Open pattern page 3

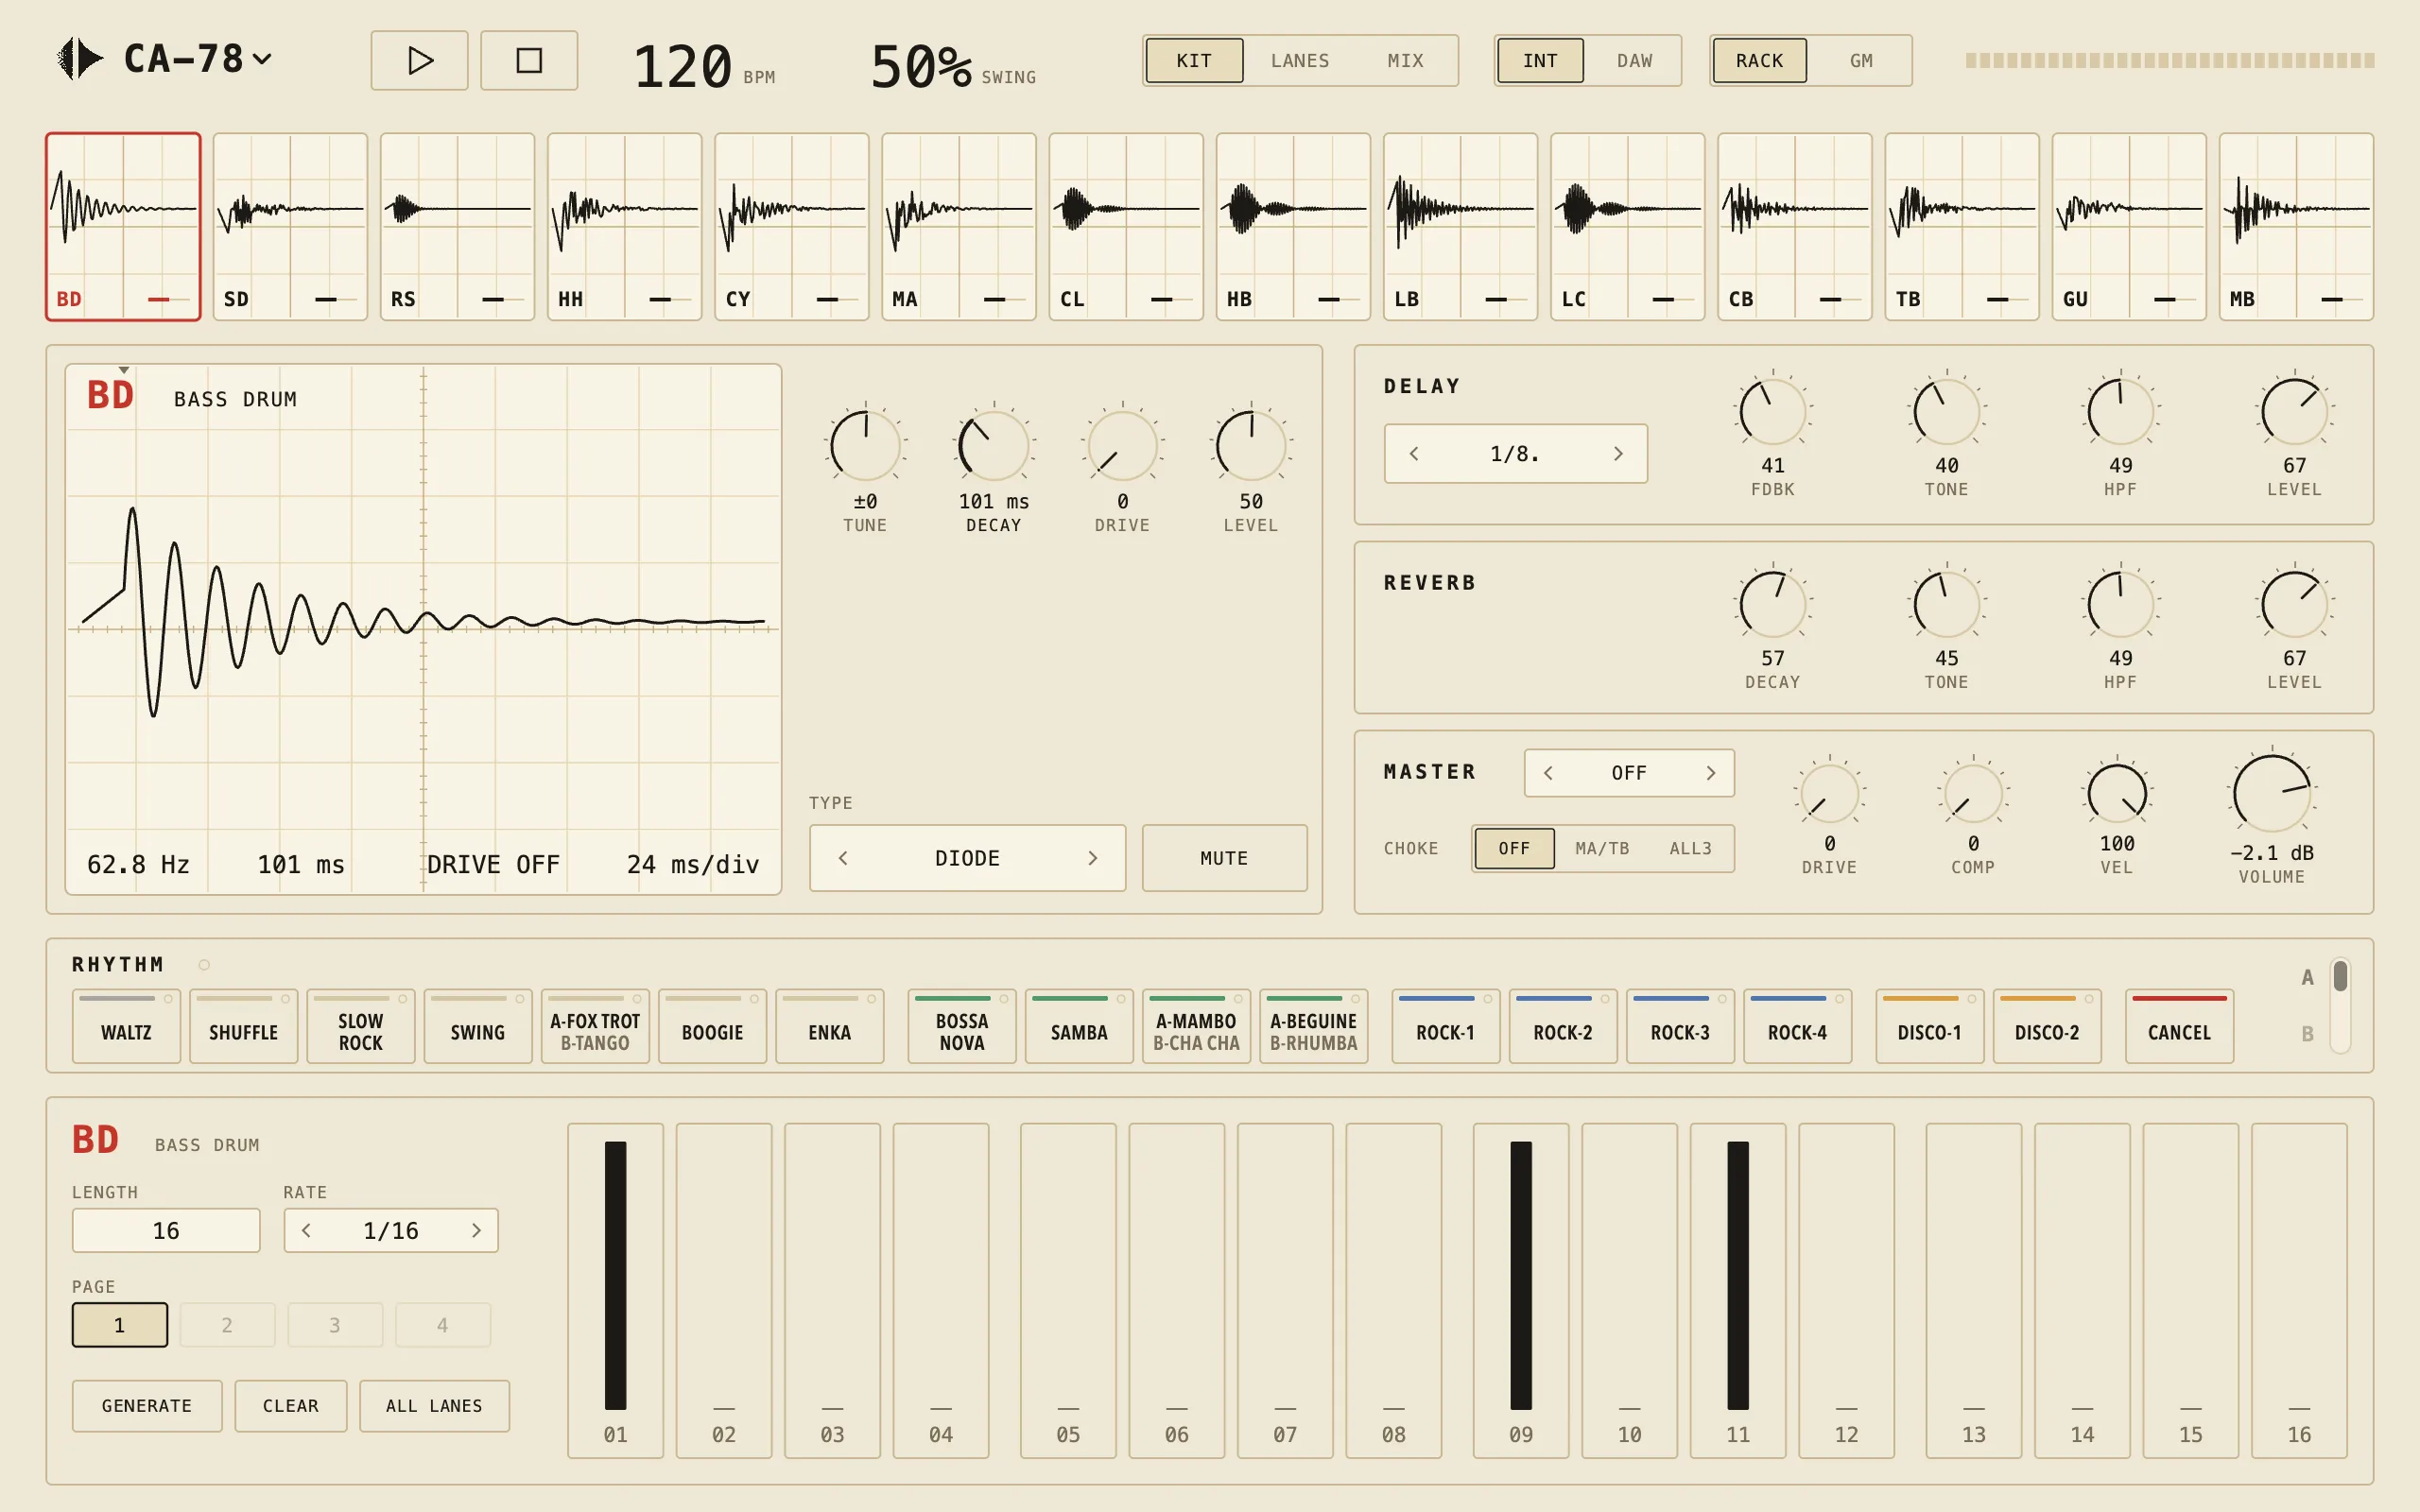coord(335,1325)
